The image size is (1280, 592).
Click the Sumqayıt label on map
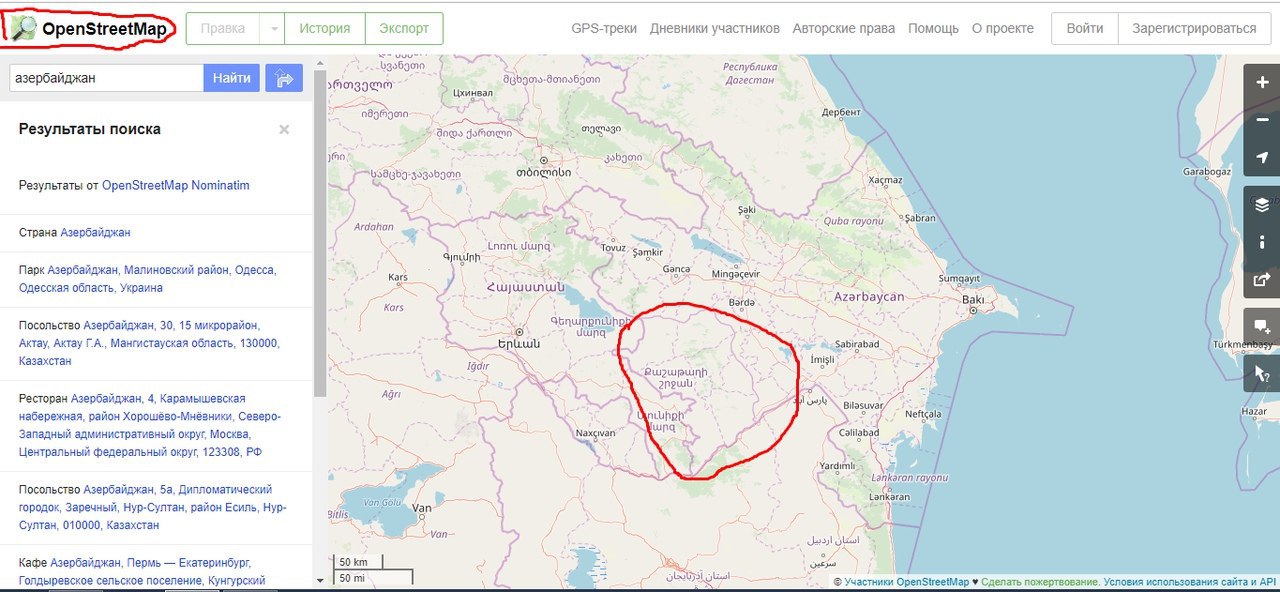click(x=960, y=278)
